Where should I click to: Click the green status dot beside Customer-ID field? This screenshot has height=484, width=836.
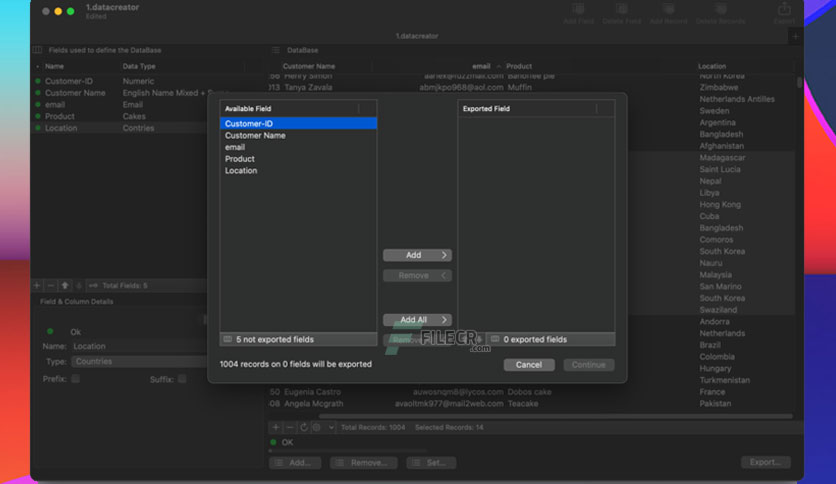coord(38,81)
